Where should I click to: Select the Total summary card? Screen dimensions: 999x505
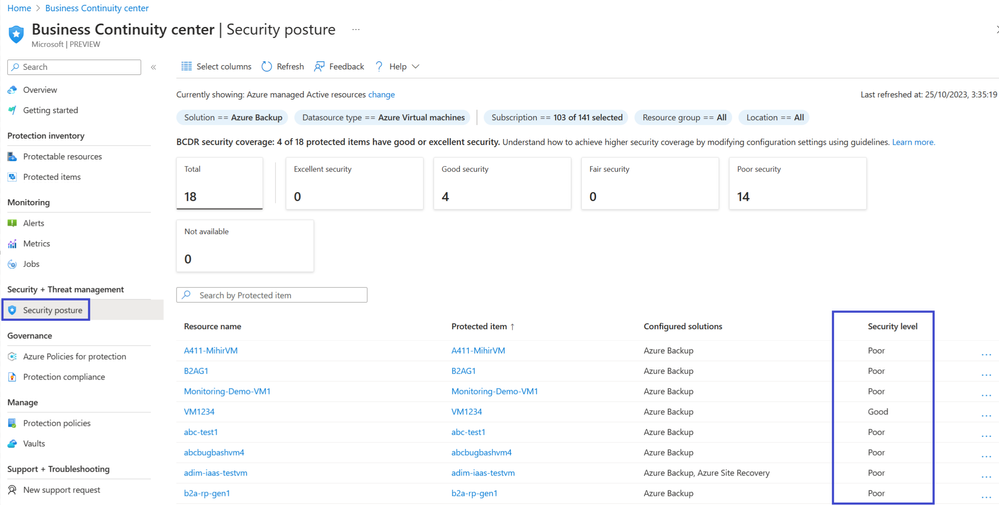click(x=219, y=183)
